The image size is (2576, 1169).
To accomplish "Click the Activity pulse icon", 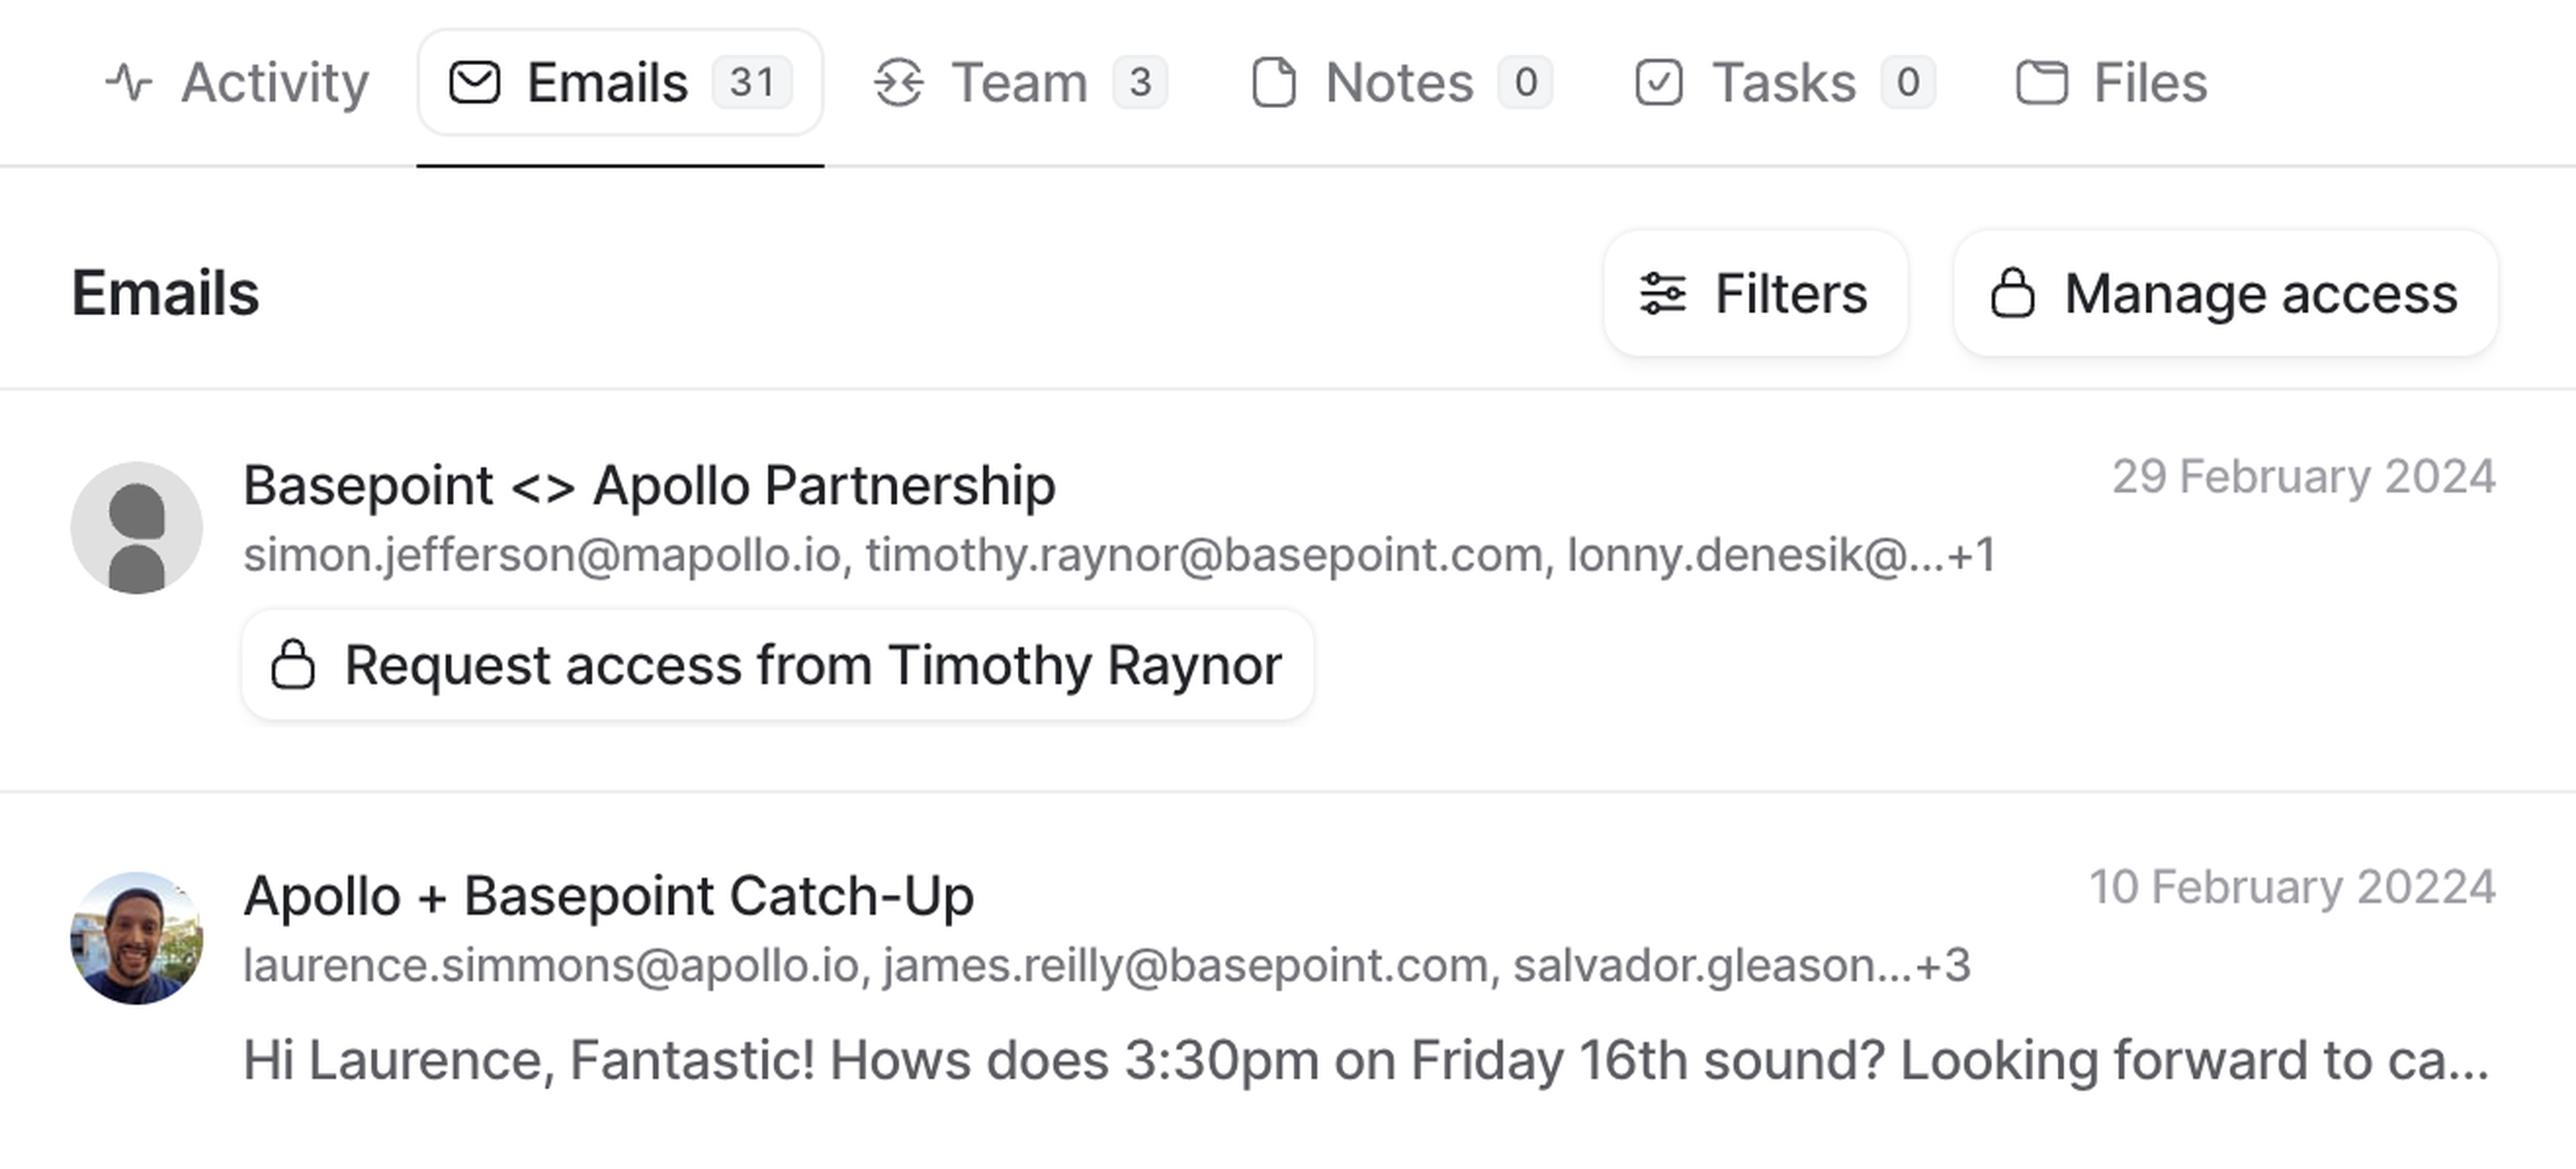I will pyautogui.click(x=129, y=82).
